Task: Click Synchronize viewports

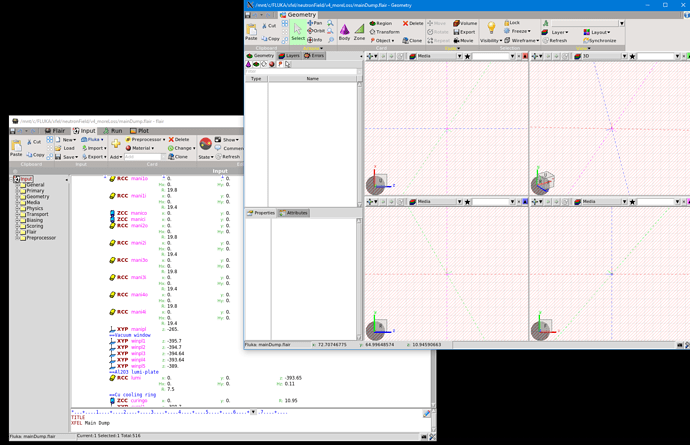Action: (599, 40)
